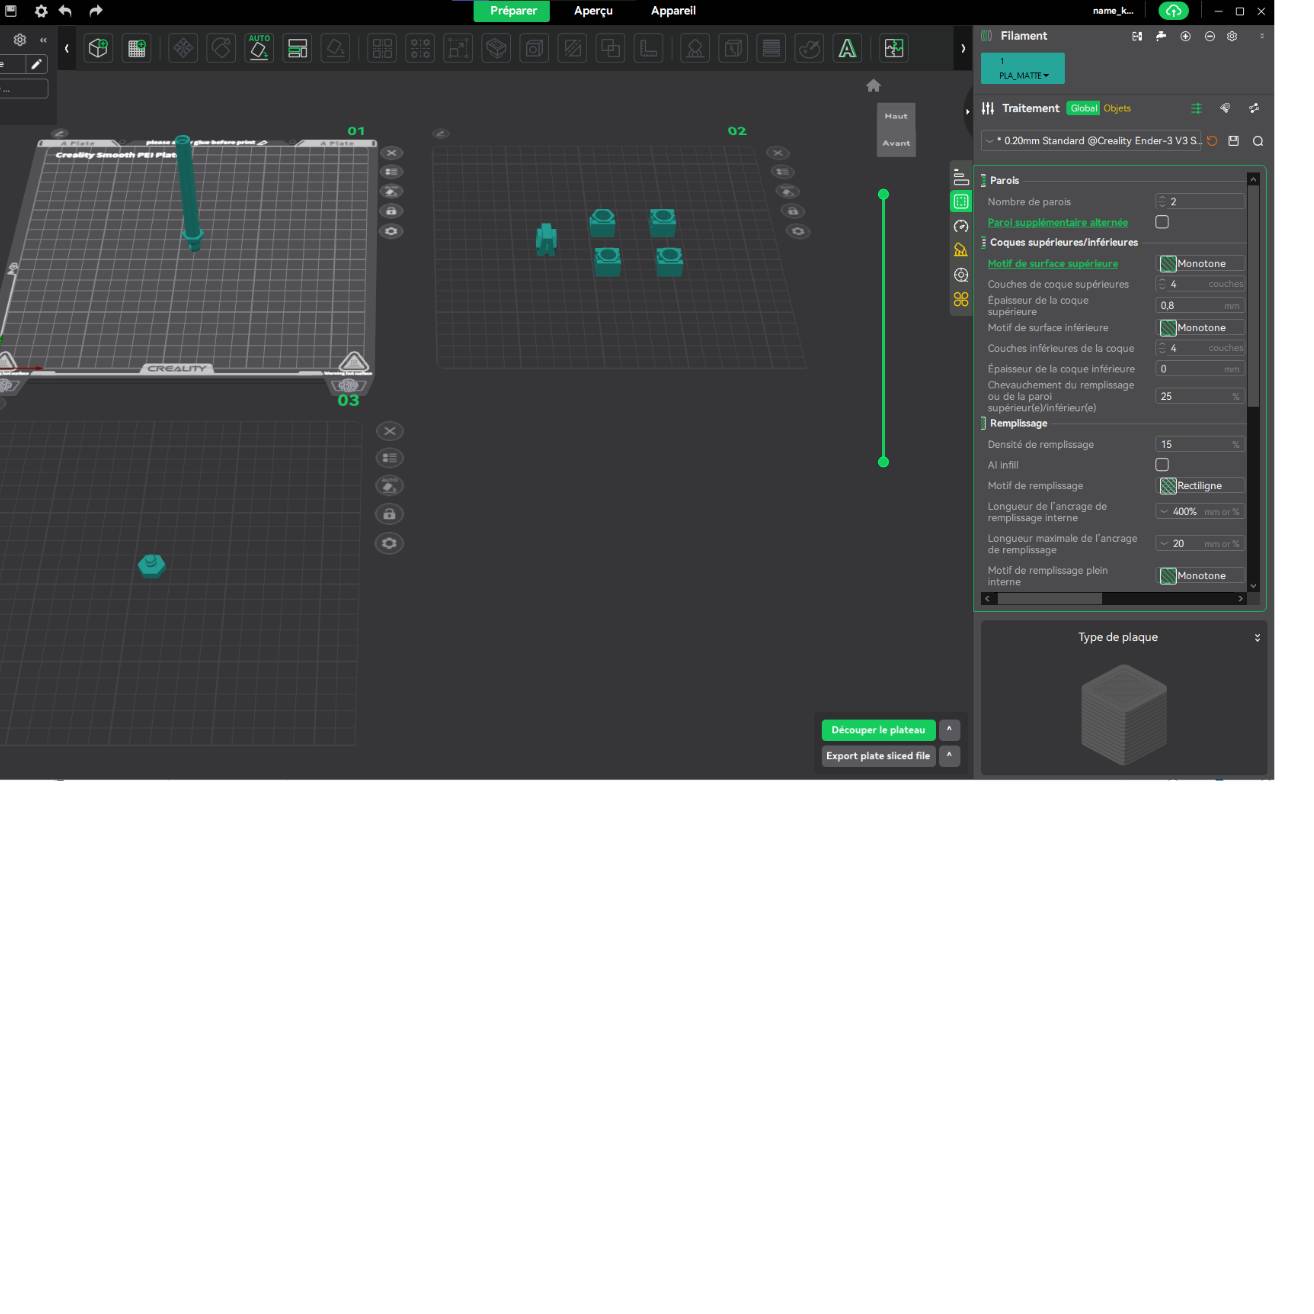Open the Quality settings side tab
This screenshot has width=1314, height=1314.
961,178
